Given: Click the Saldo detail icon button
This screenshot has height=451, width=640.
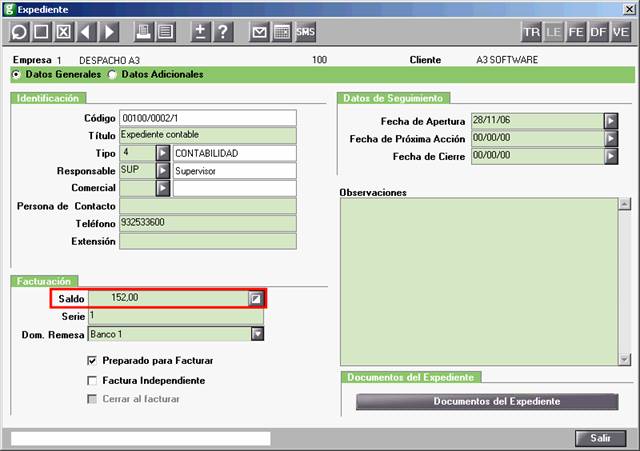Looking at the screenshot, I should (256, 298).
